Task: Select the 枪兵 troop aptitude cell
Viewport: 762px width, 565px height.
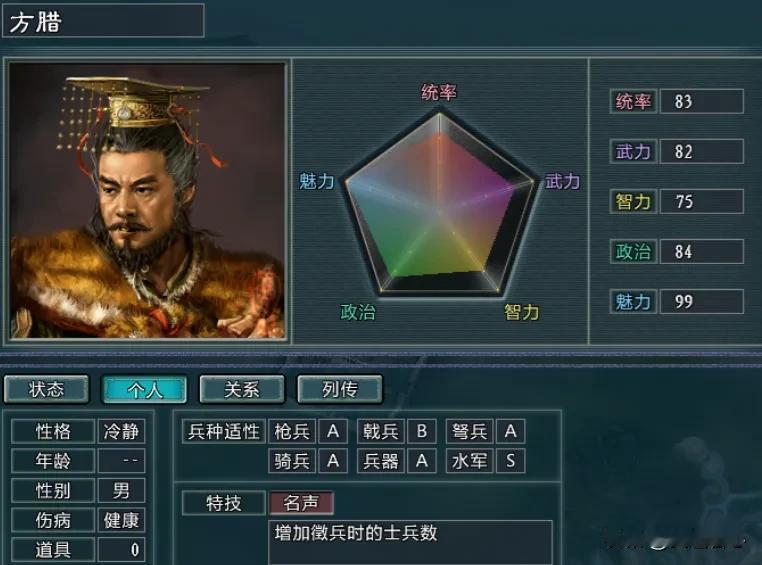Action: coord(292,431)
